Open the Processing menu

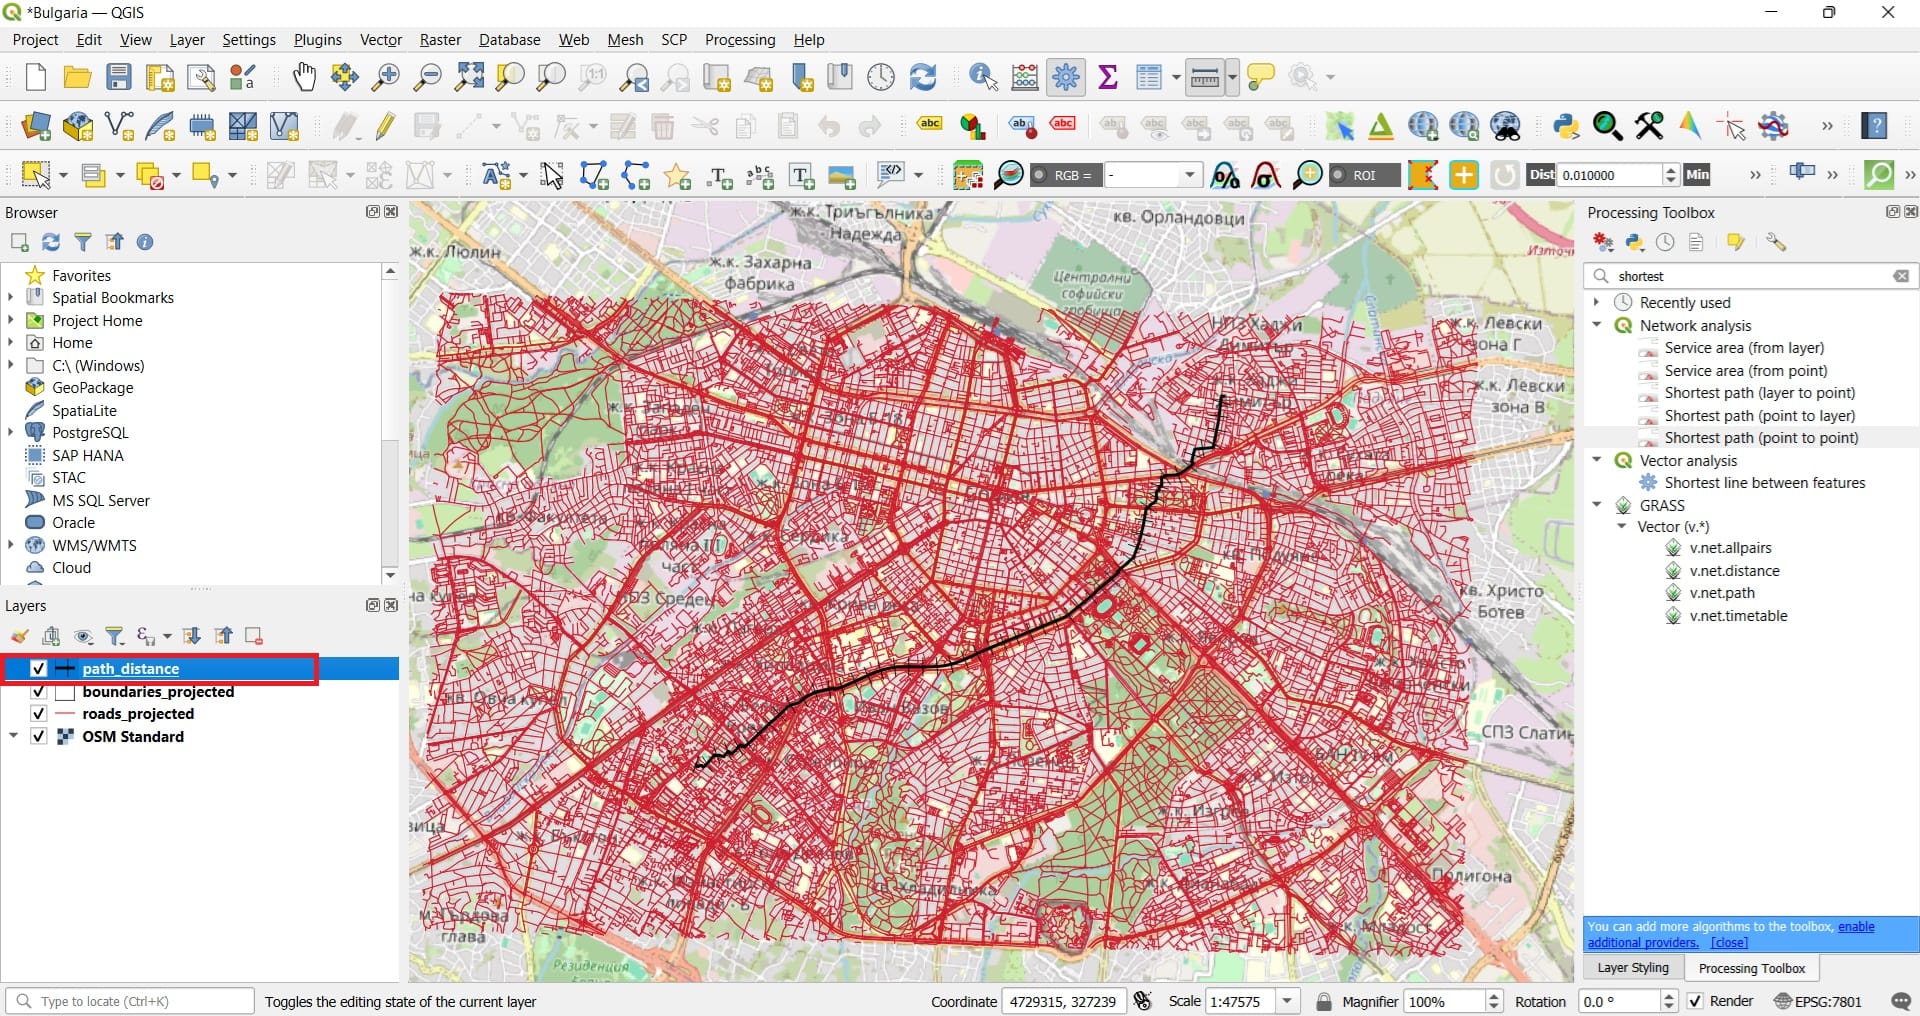tap(740, 40)
